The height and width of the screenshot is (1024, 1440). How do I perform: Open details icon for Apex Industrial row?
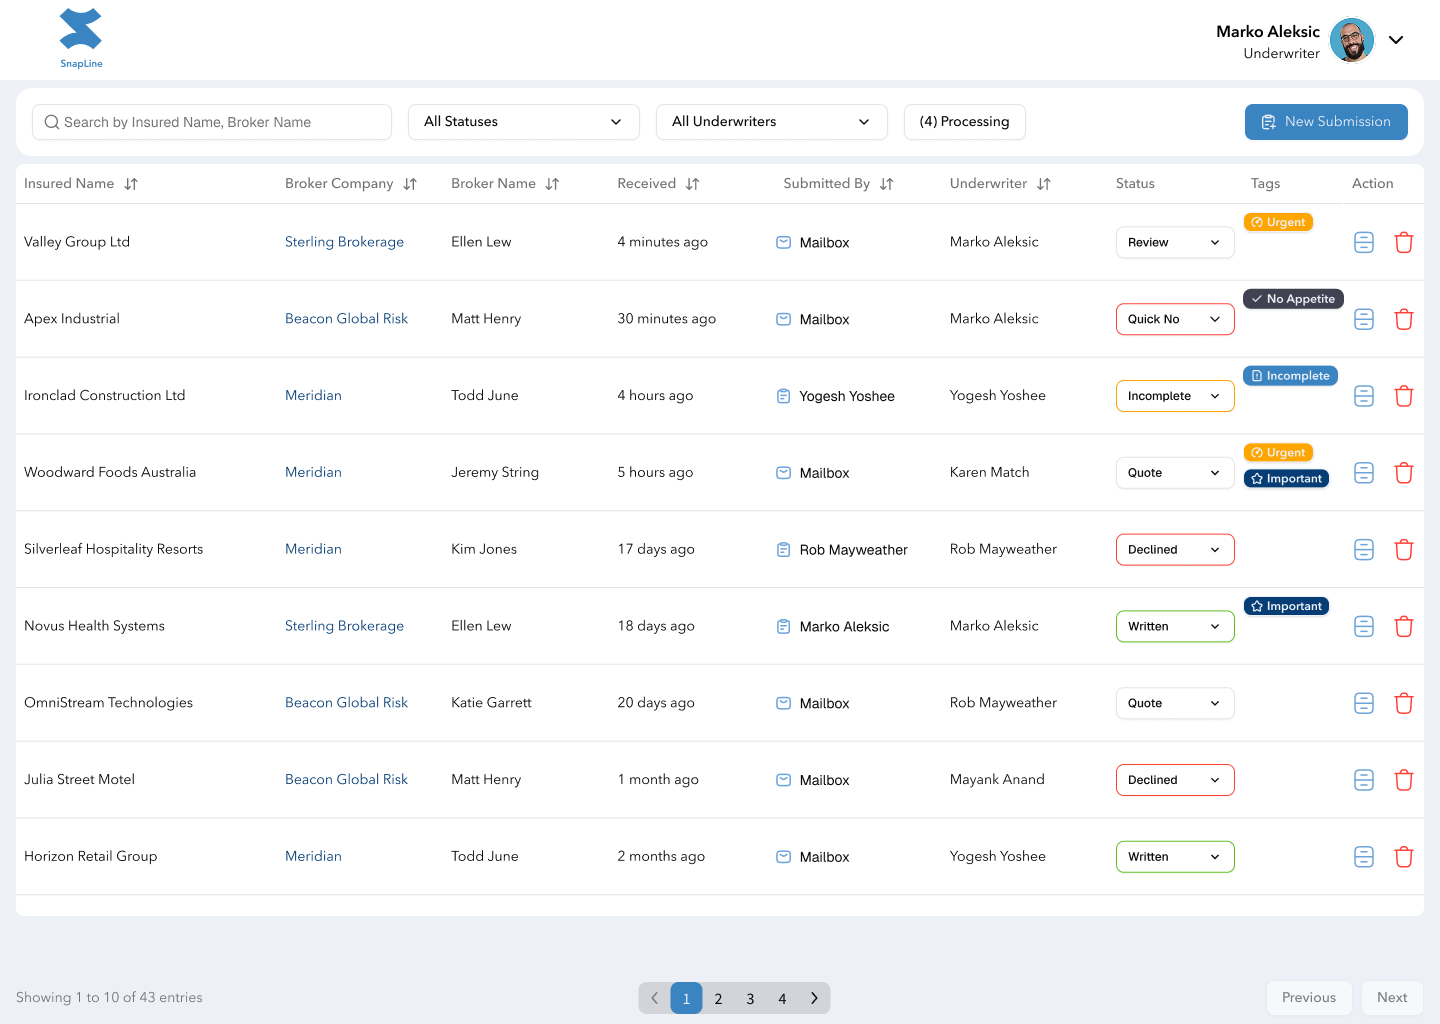(1363, 319)
